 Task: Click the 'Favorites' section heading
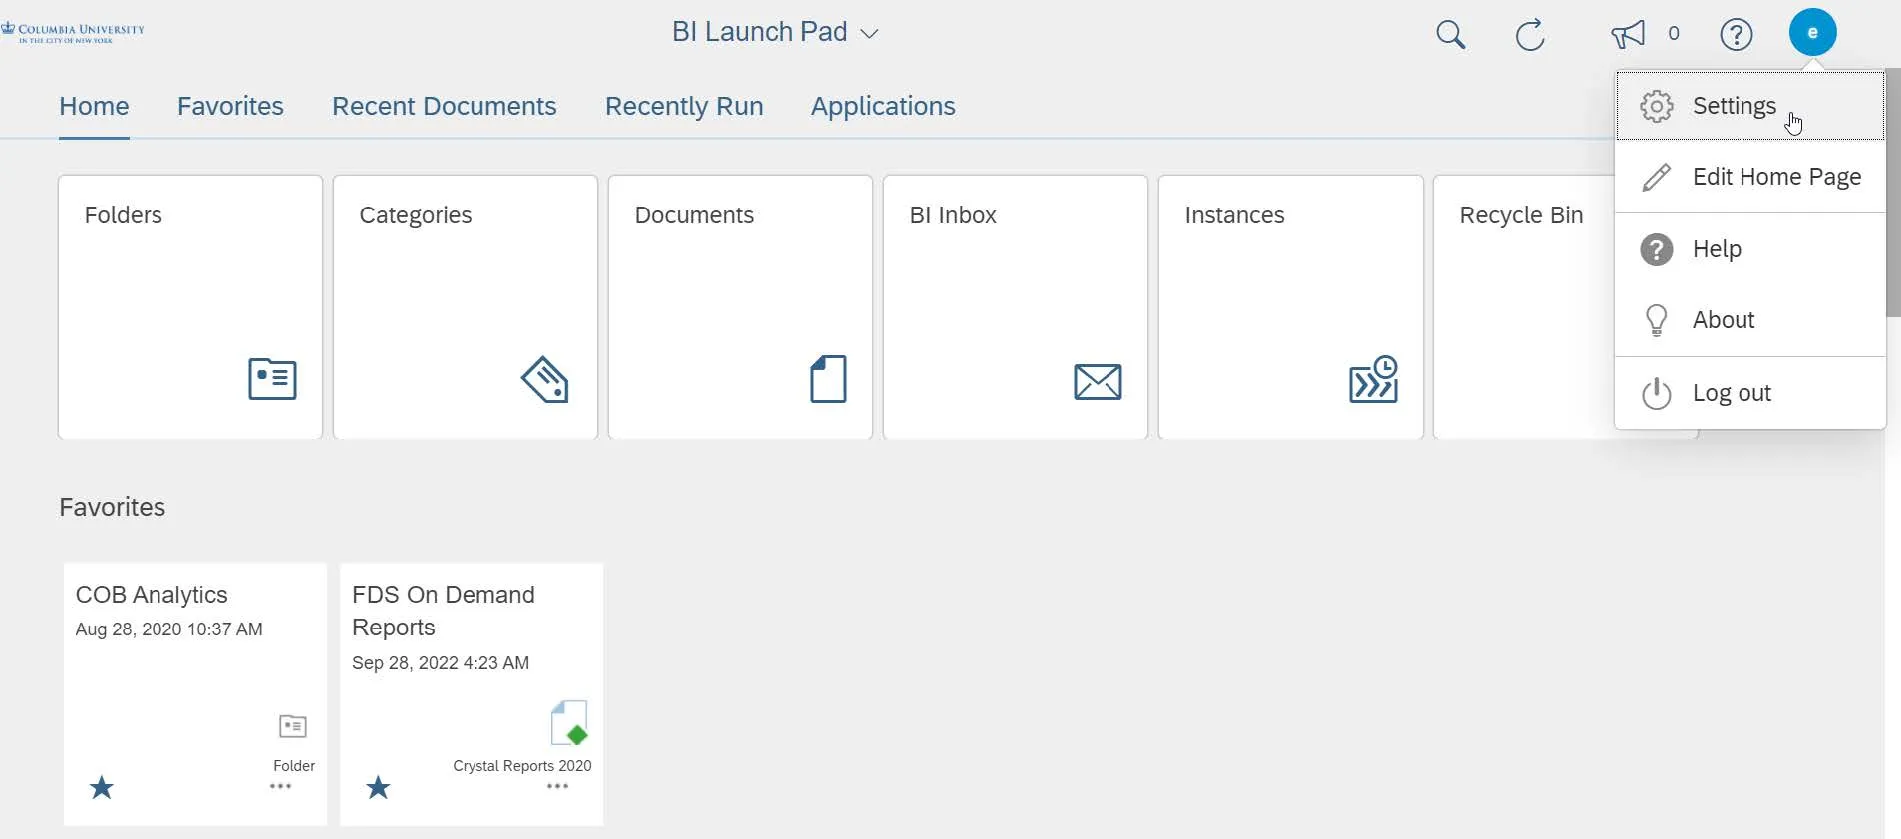tap(112, 507)
